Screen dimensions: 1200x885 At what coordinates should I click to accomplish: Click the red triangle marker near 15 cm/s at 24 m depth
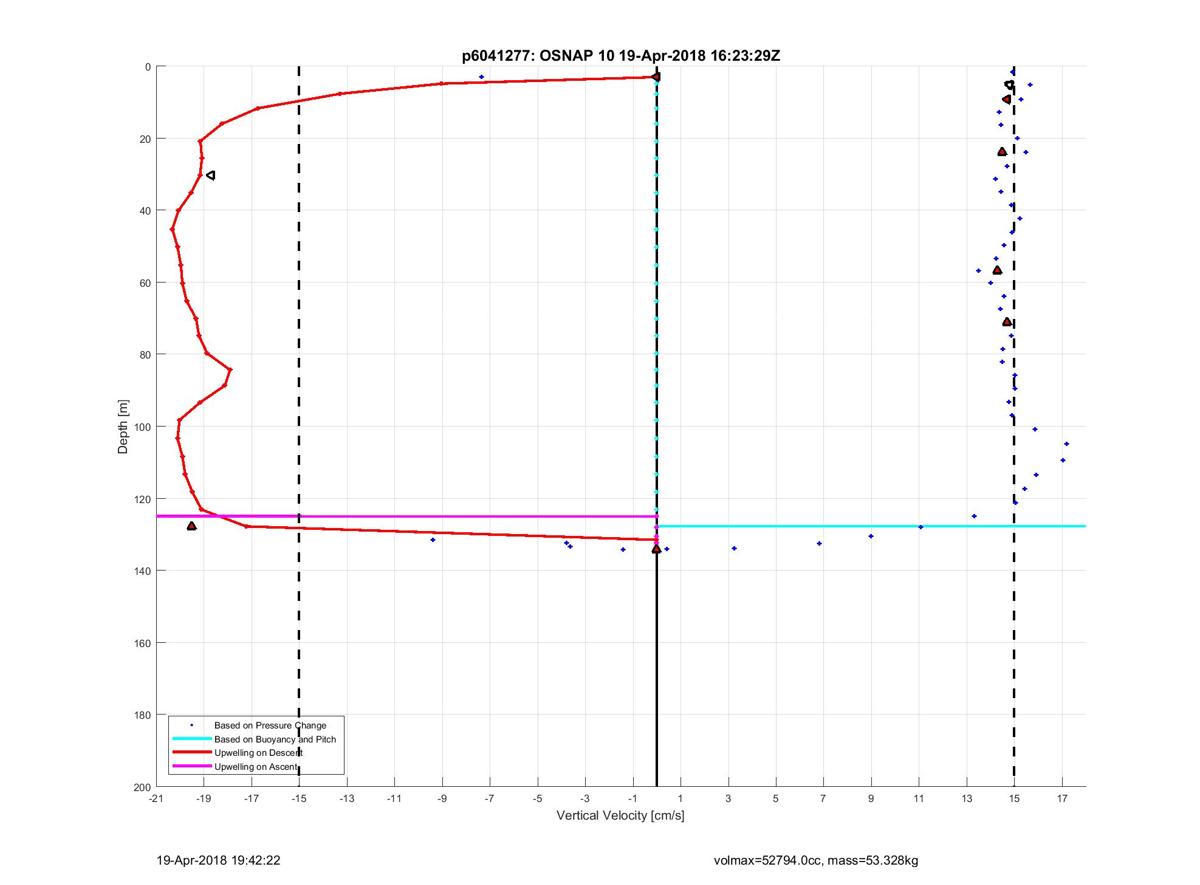click(x=1002, y=152)
